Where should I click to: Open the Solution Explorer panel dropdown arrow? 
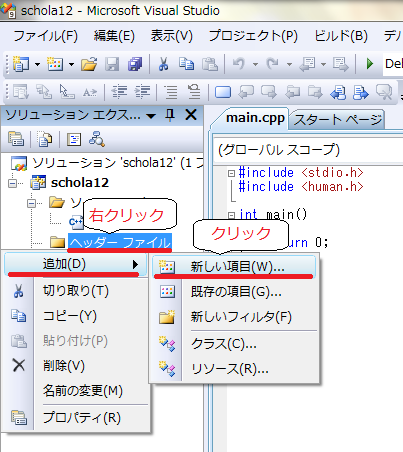pos(151,116)
